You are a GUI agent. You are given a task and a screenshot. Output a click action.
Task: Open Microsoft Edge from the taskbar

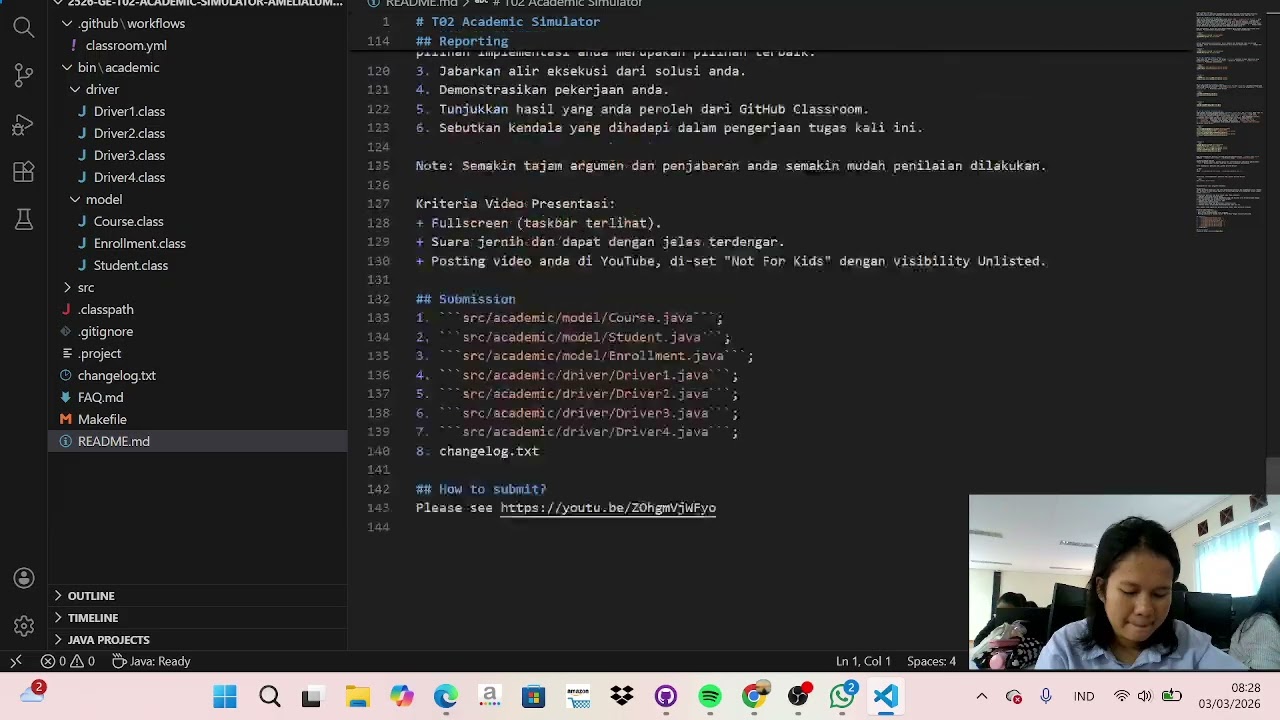point(445,696)
